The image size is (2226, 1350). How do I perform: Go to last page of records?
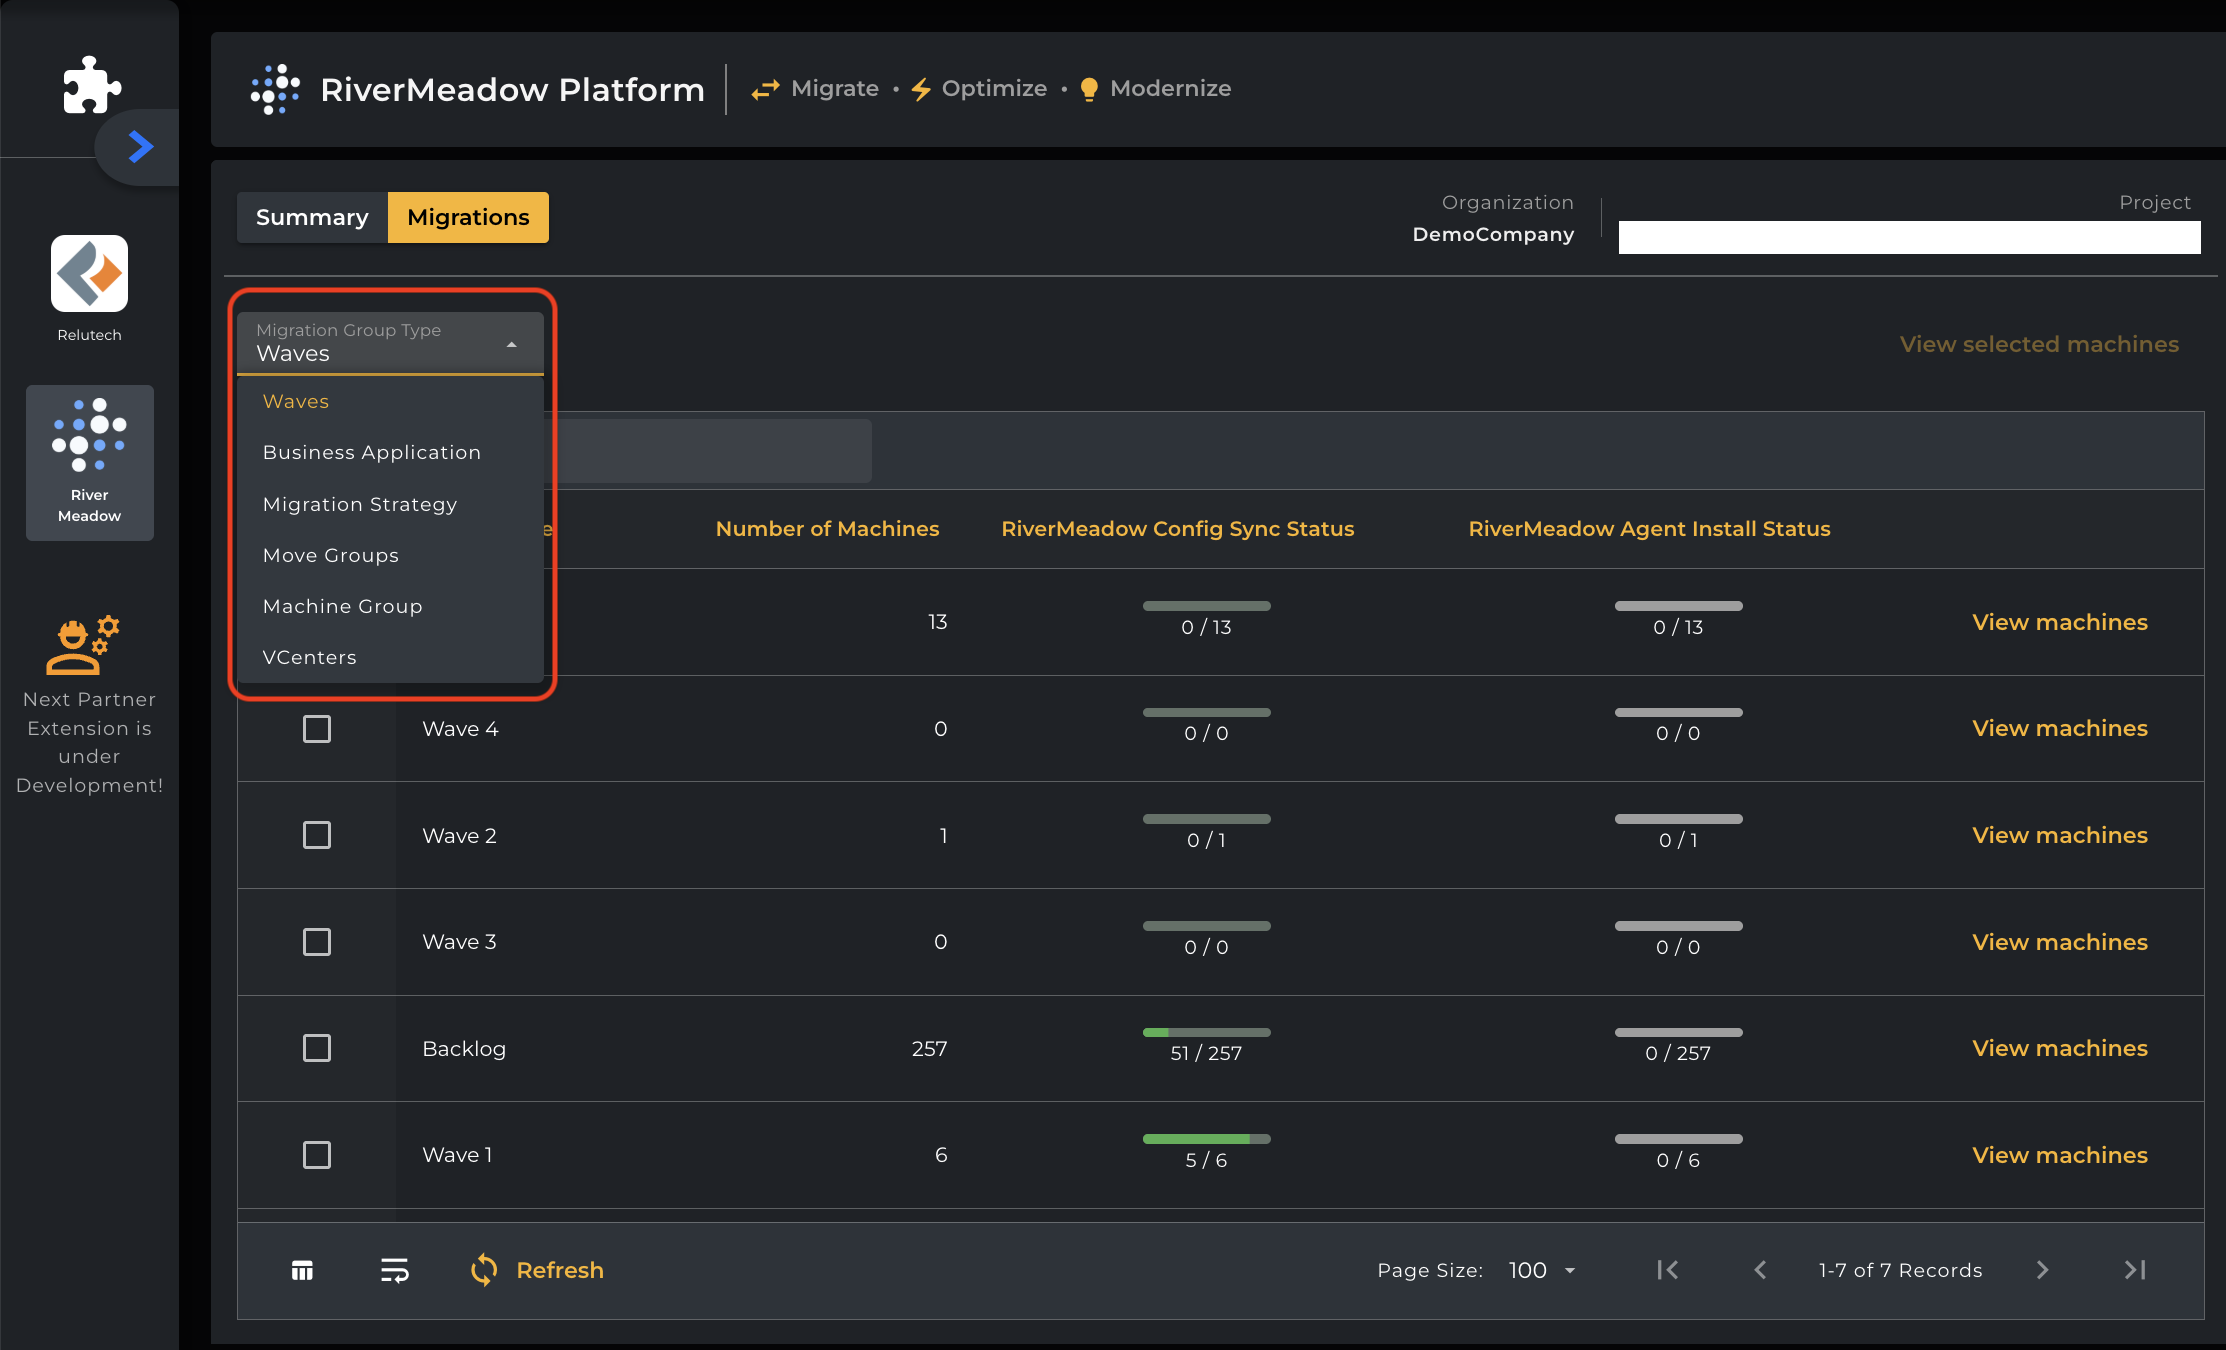2135,1270
